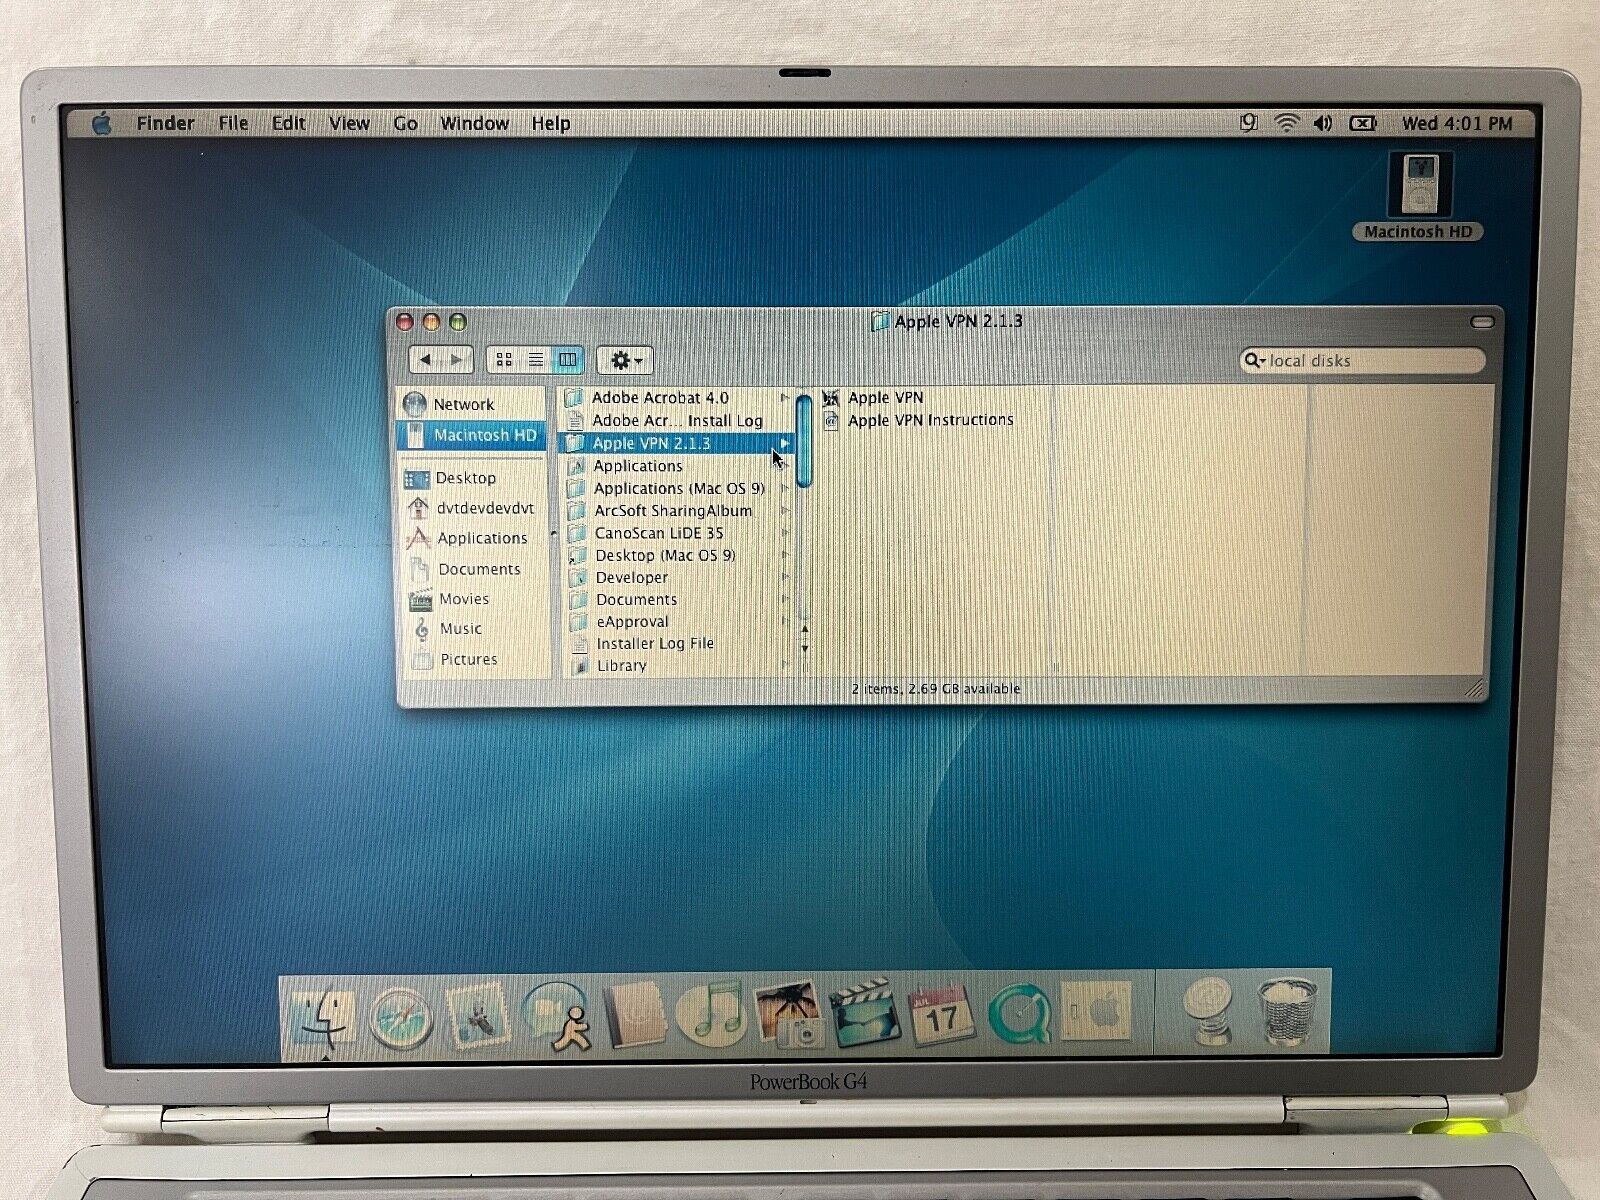Image resolution: width=1600 pixels, height=1200 pixels.
Task: Open iChat from the Dock
Action: (556, 1015)
